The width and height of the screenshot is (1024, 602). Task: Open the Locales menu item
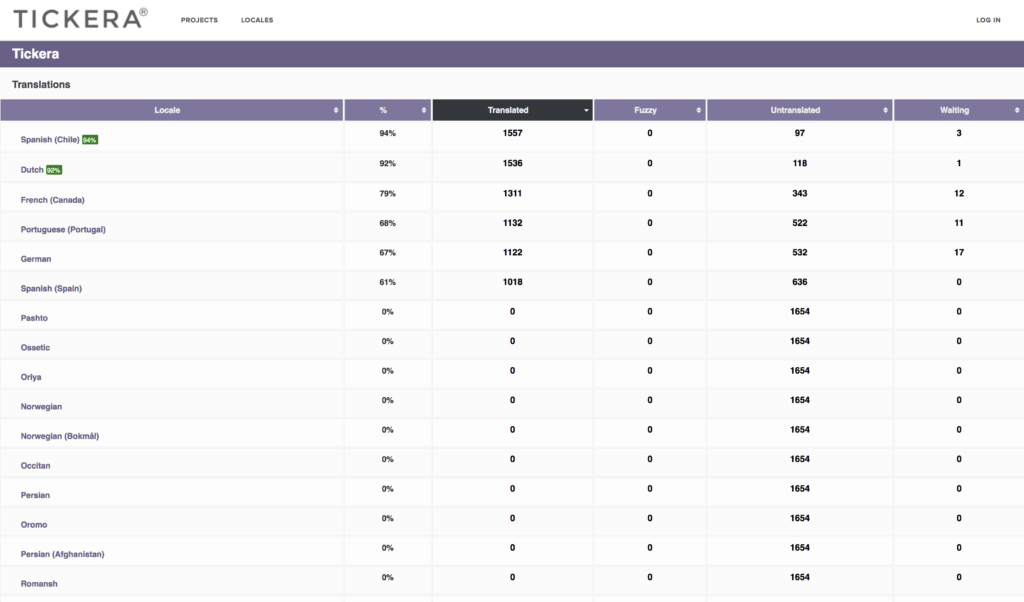tap(257, 20)
